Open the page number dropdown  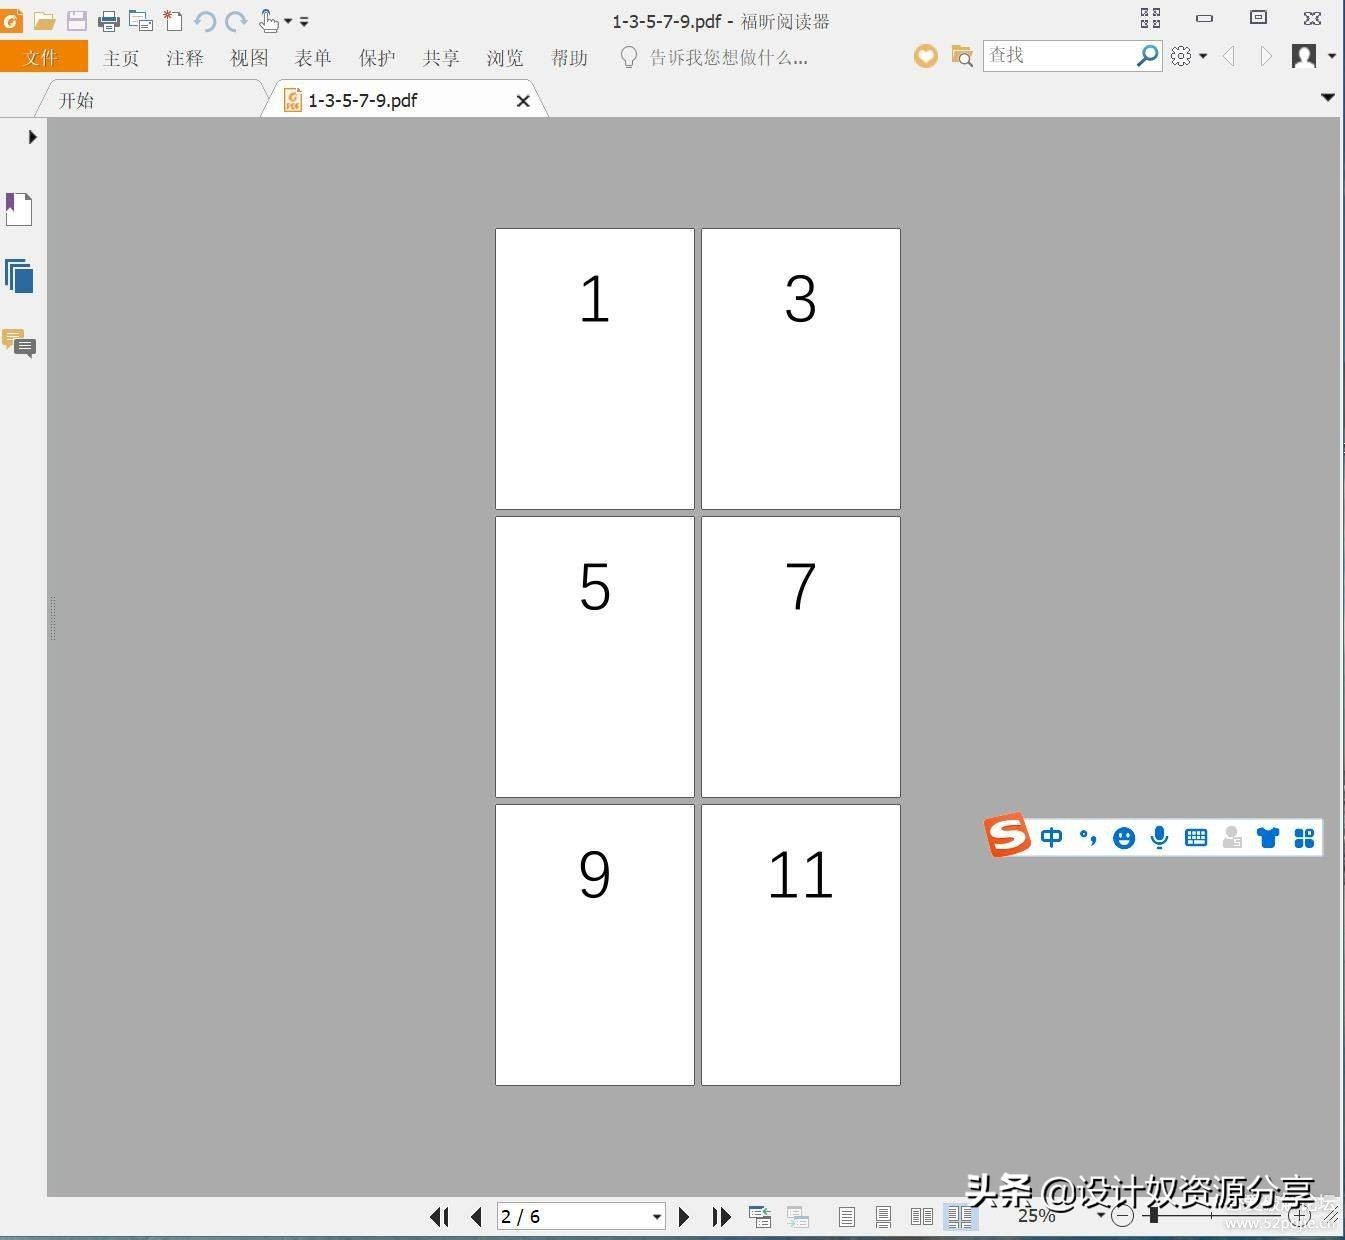(x=657, y=1217)
